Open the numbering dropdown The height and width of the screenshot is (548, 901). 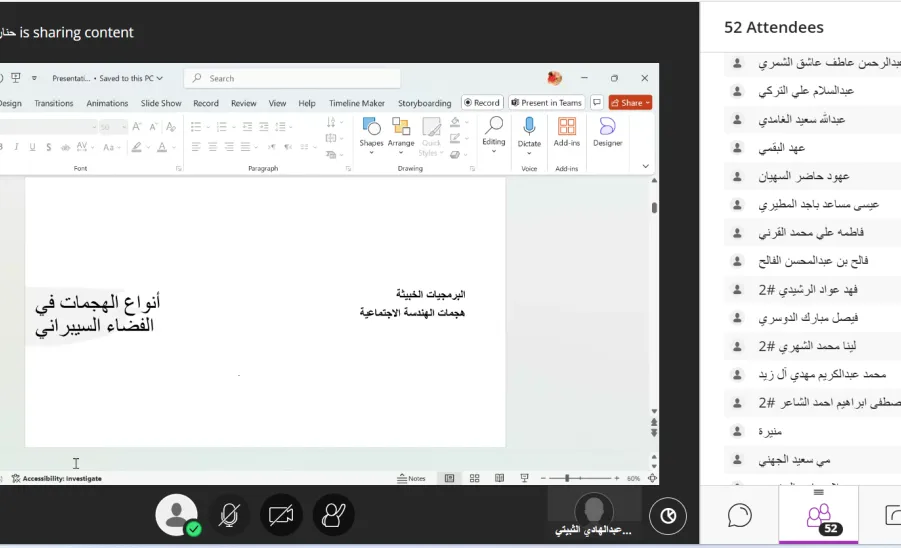[x=234, y=126]
